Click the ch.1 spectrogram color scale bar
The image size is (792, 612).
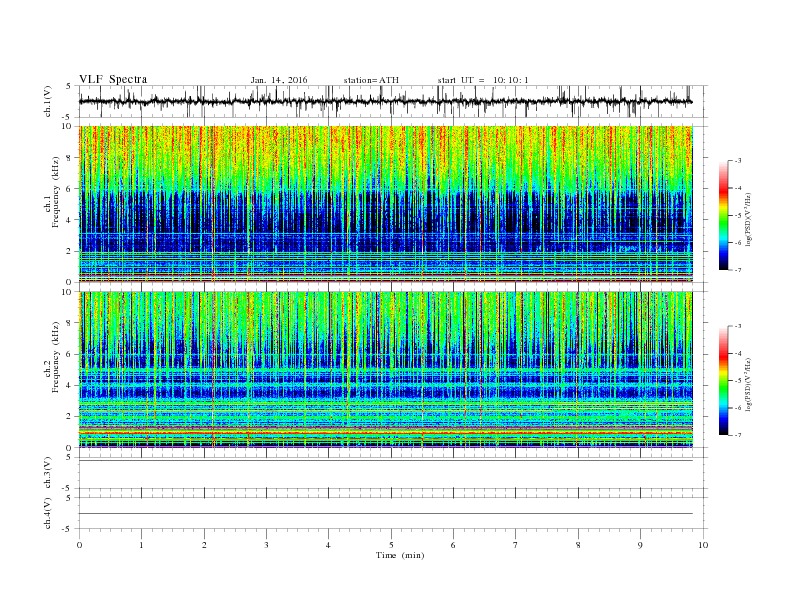723,215
